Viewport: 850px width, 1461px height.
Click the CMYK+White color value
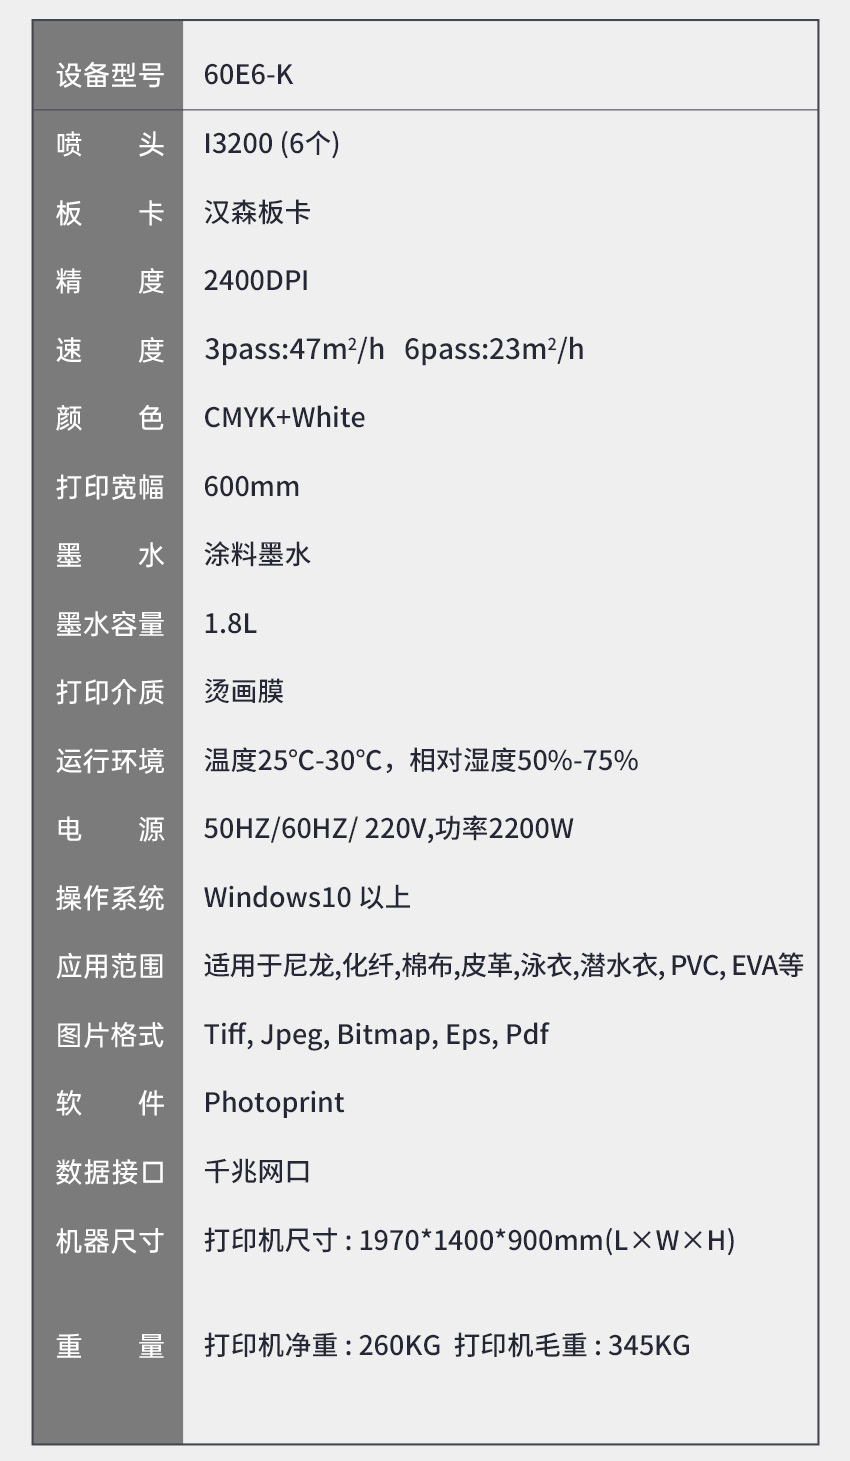click(x=284, y=418)
